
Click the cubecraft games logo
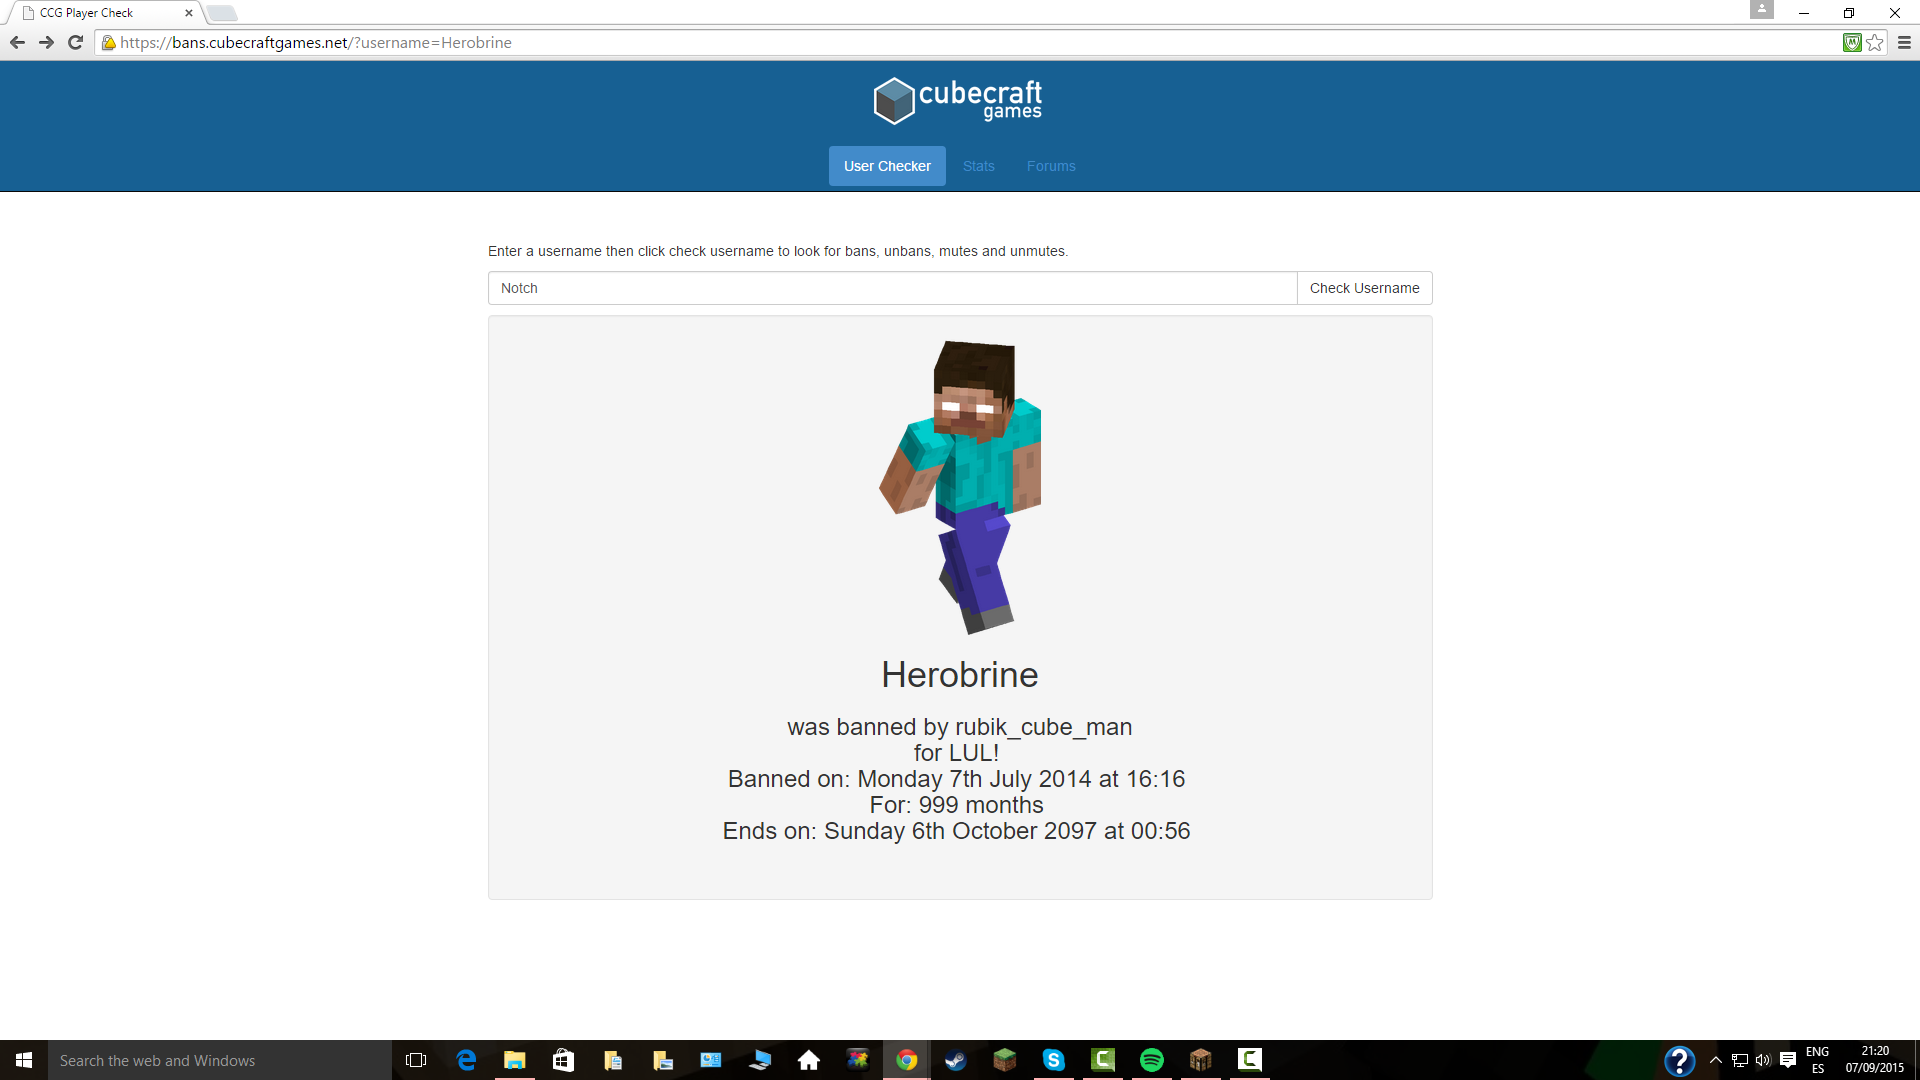(x=958, y=101)
